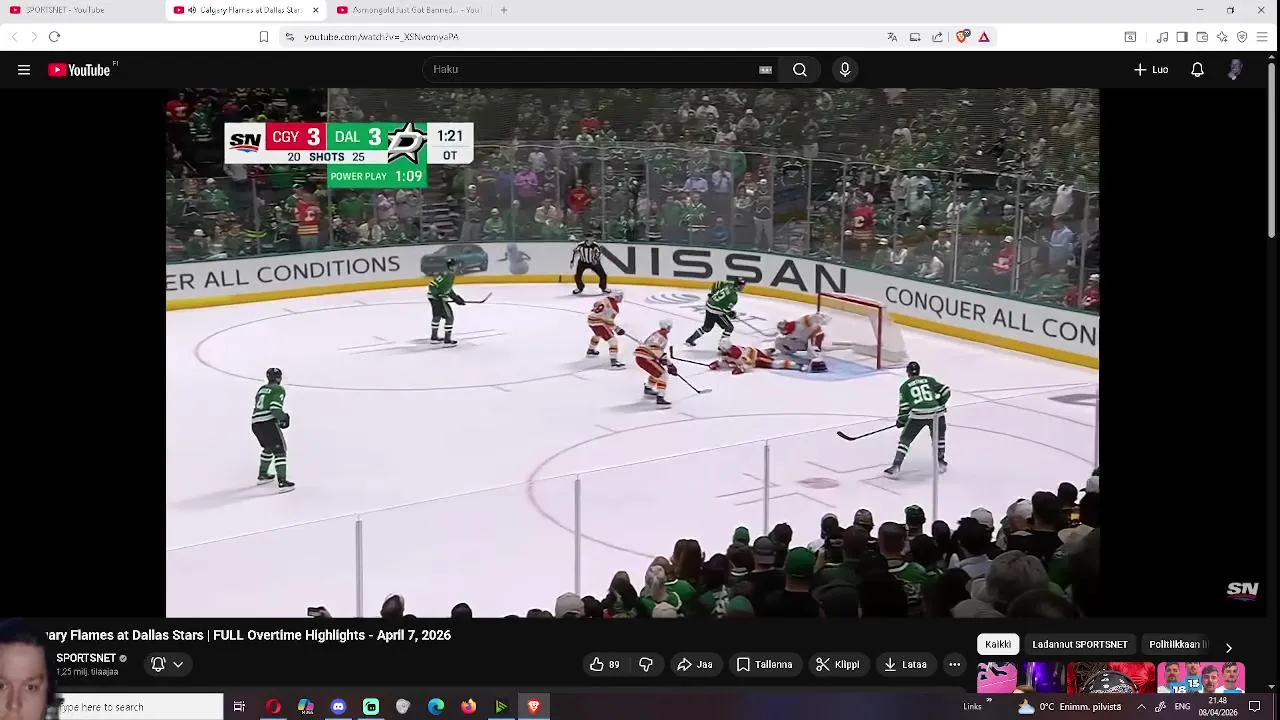Open the red recommended video thumbnail
The height and width of the screenshot is (720, 1280).
[1110, 678]
